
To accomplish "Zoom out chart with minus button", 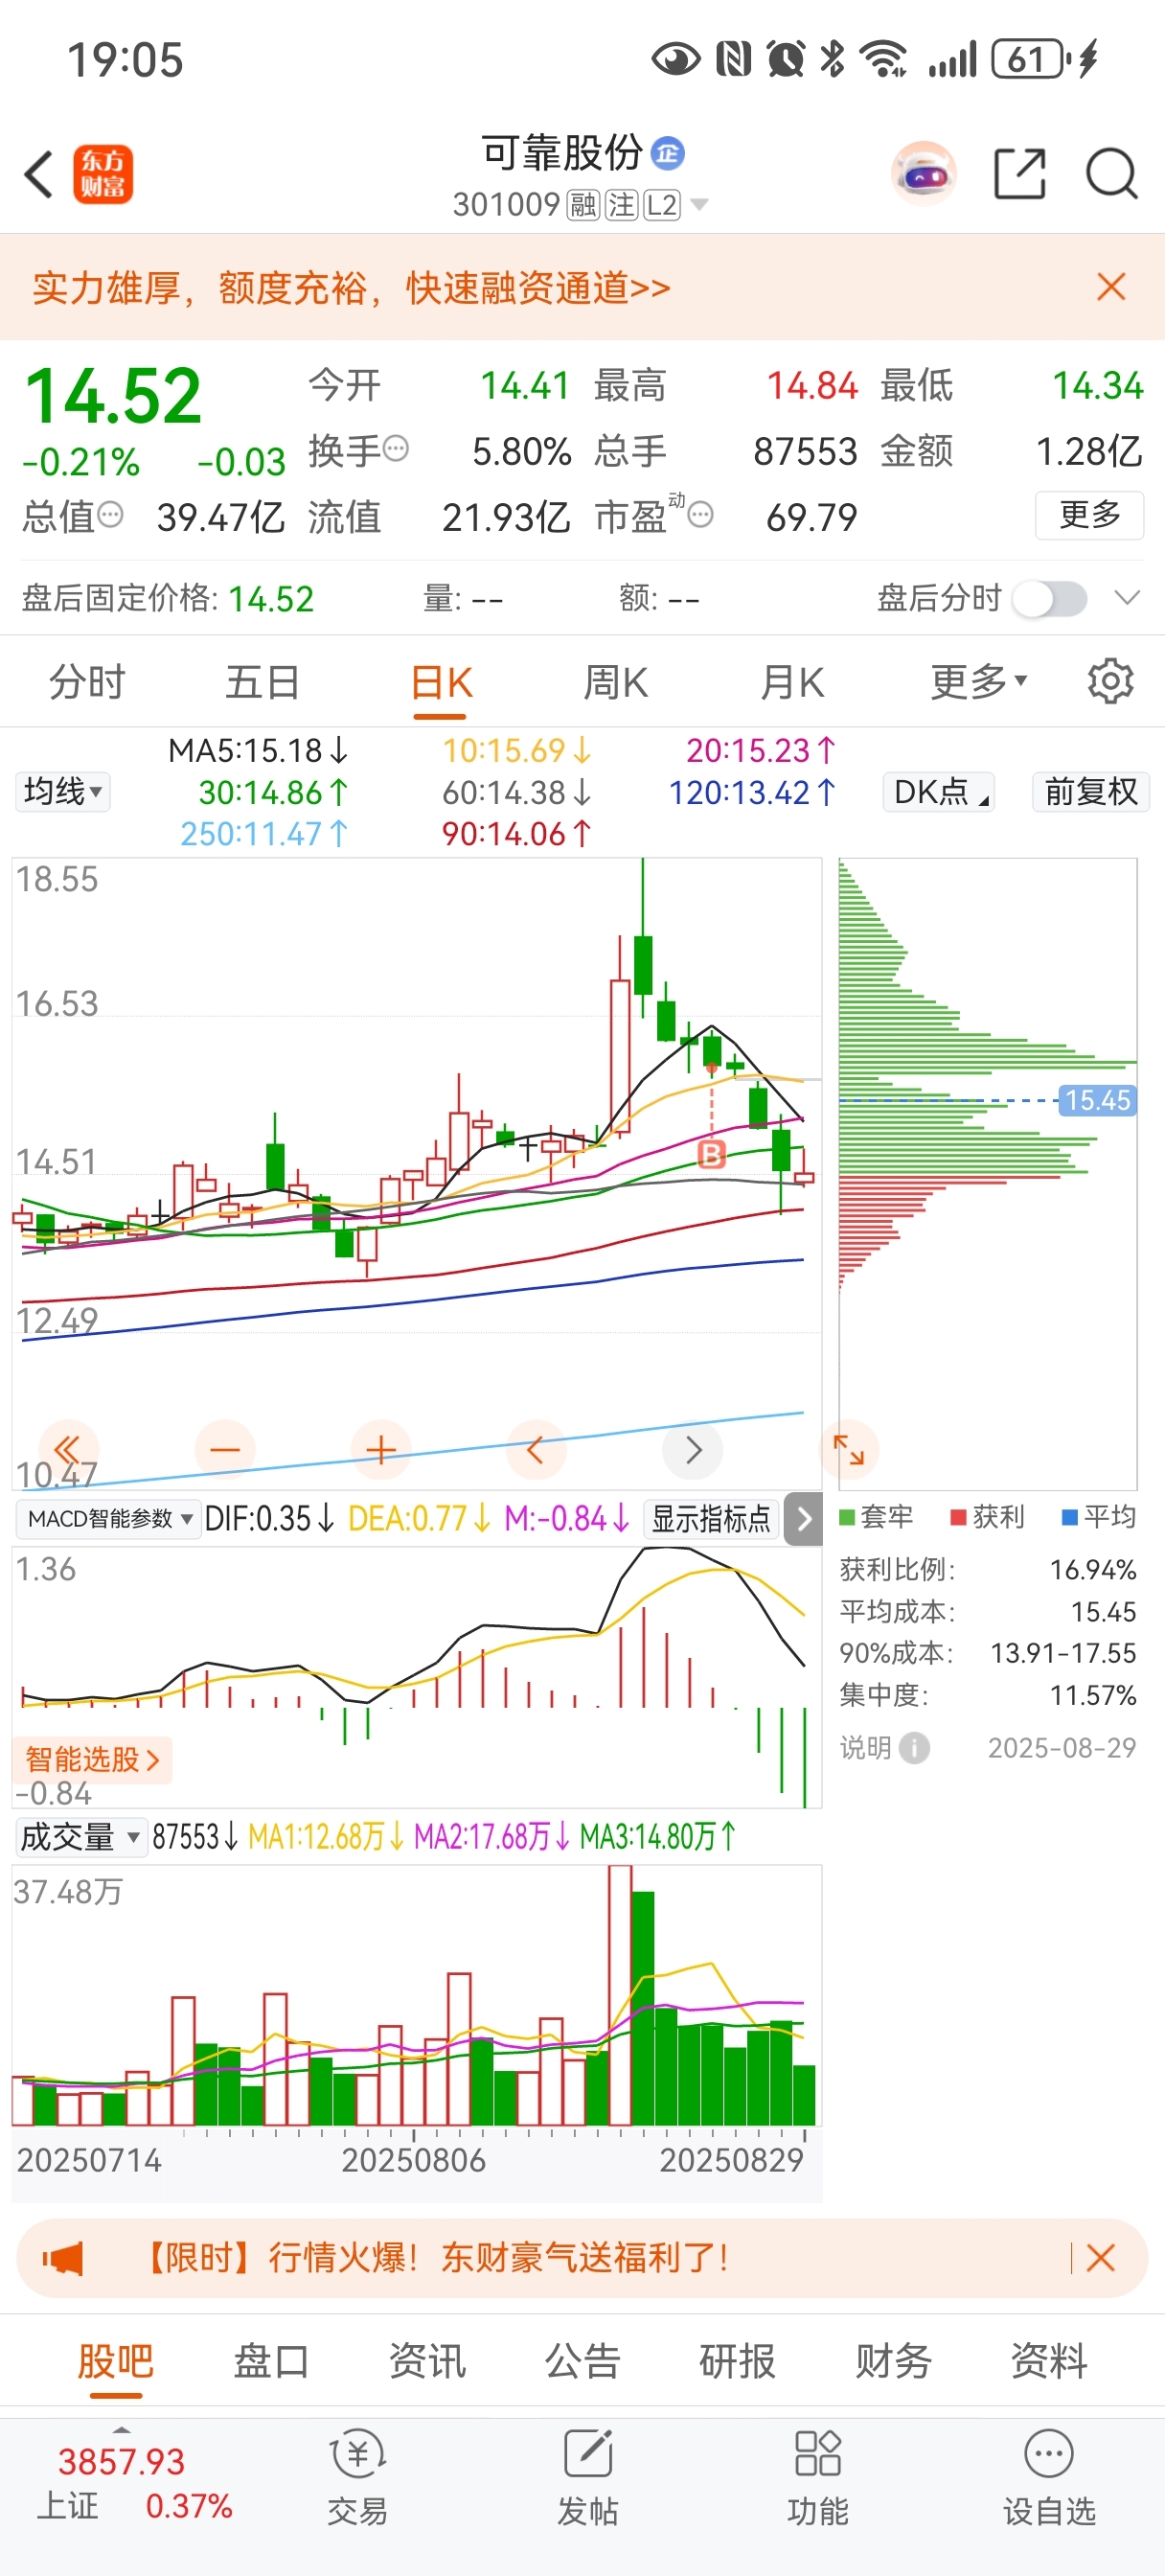I will [x=225, y=1449].
